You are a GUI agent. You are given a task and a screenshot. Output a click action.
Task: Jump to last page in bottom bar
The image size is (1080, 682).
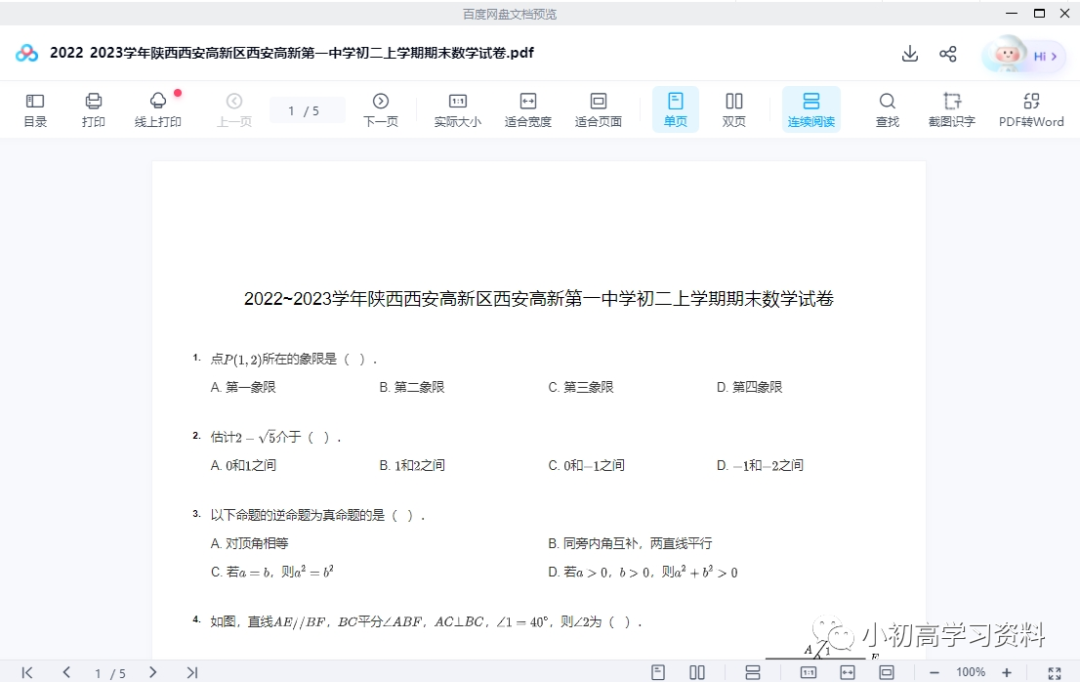(x=192, y=672)
